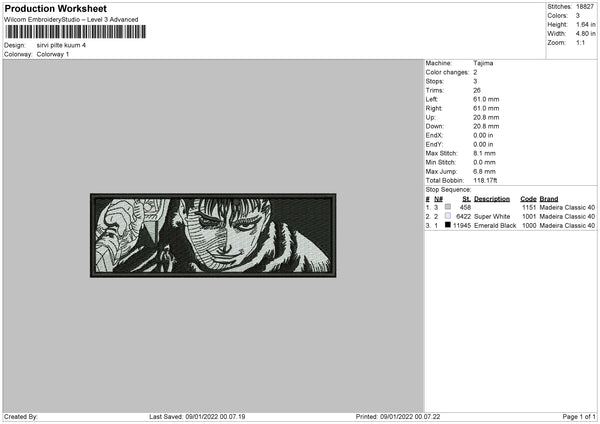Click the Code column header
Viewport: 600px width, 424px height.
[528, 199]
